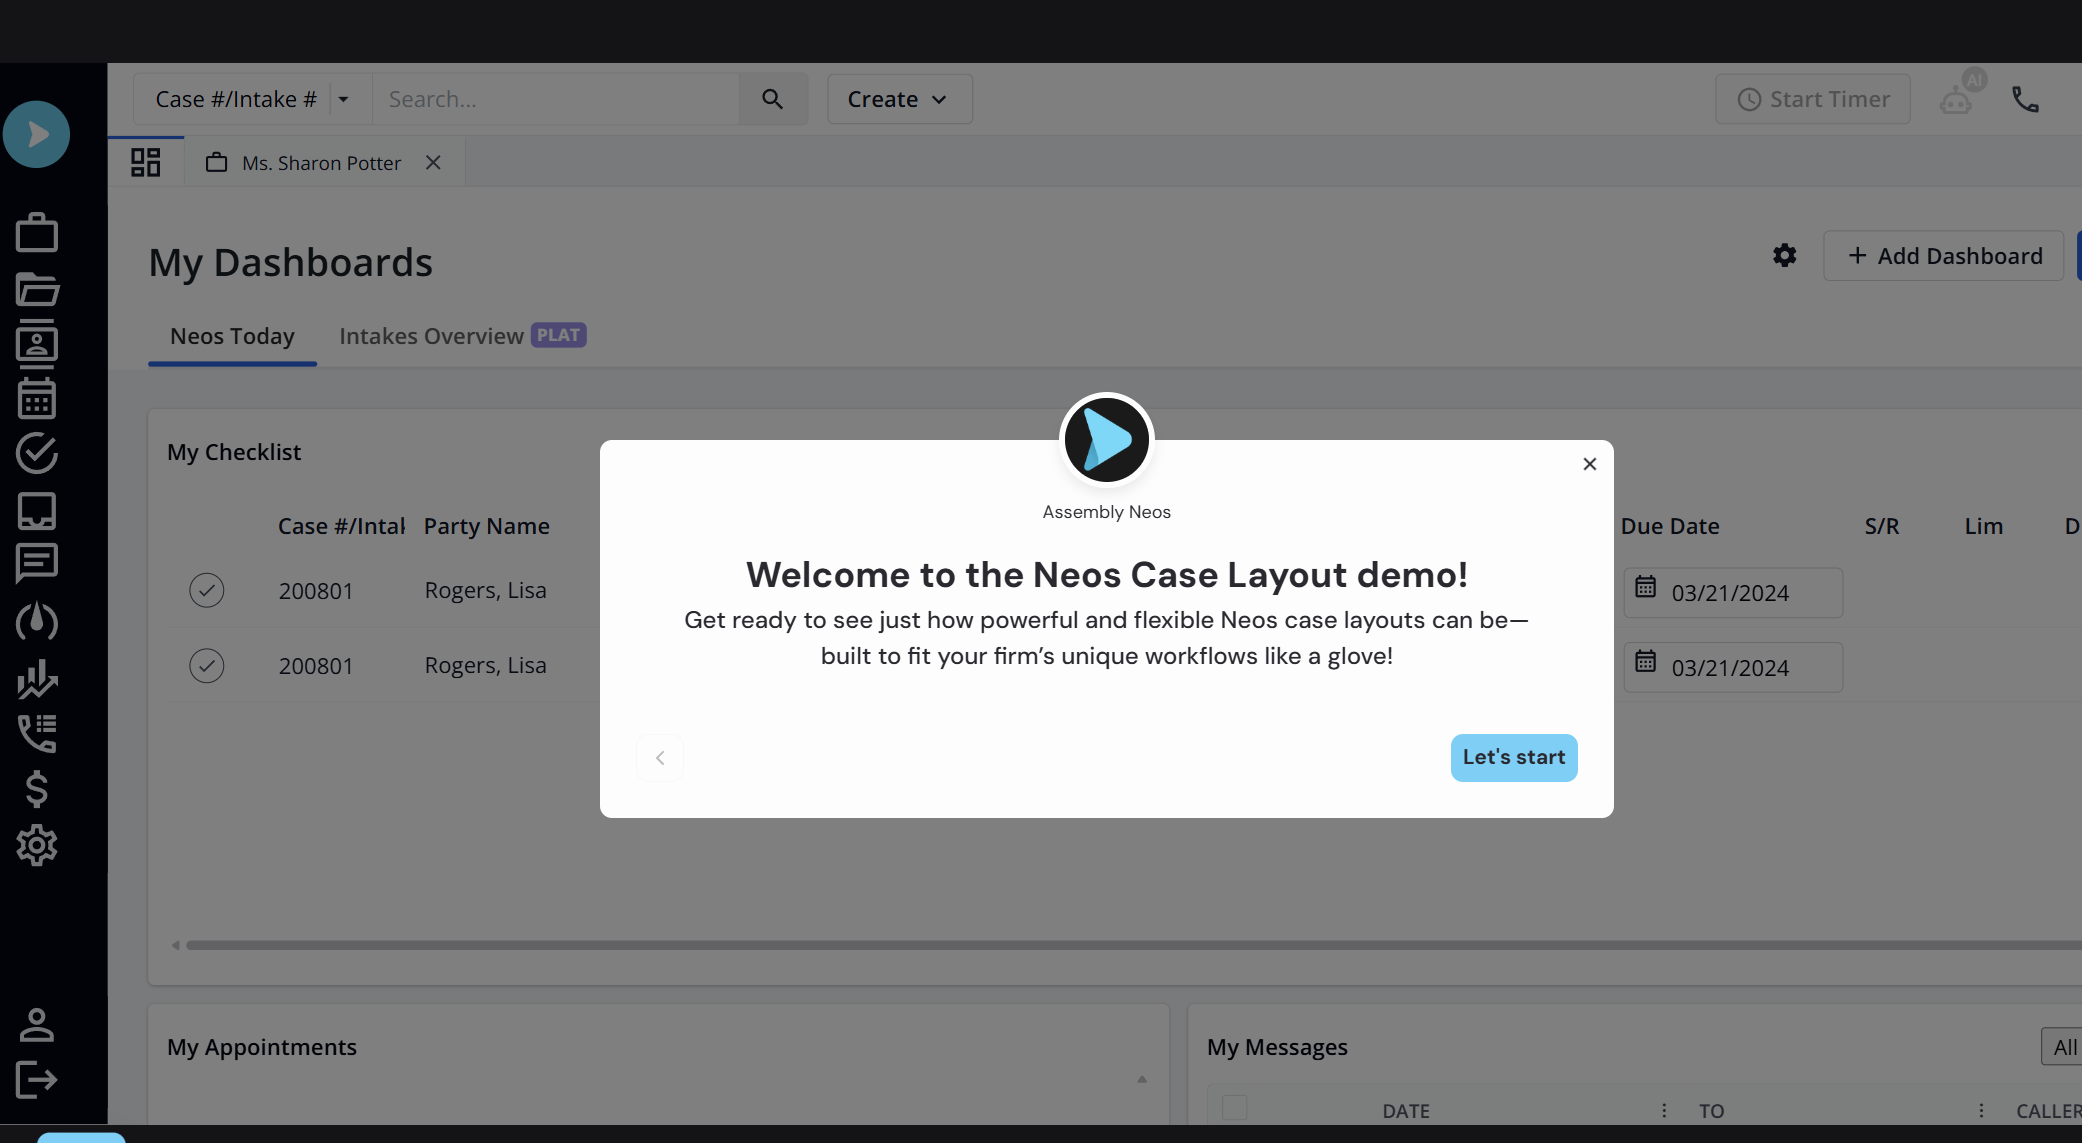Image resolution: width=2082 pixels, height=1143 pixels.
Task: Open the Create dropdown menu
Action: (898, 99)
